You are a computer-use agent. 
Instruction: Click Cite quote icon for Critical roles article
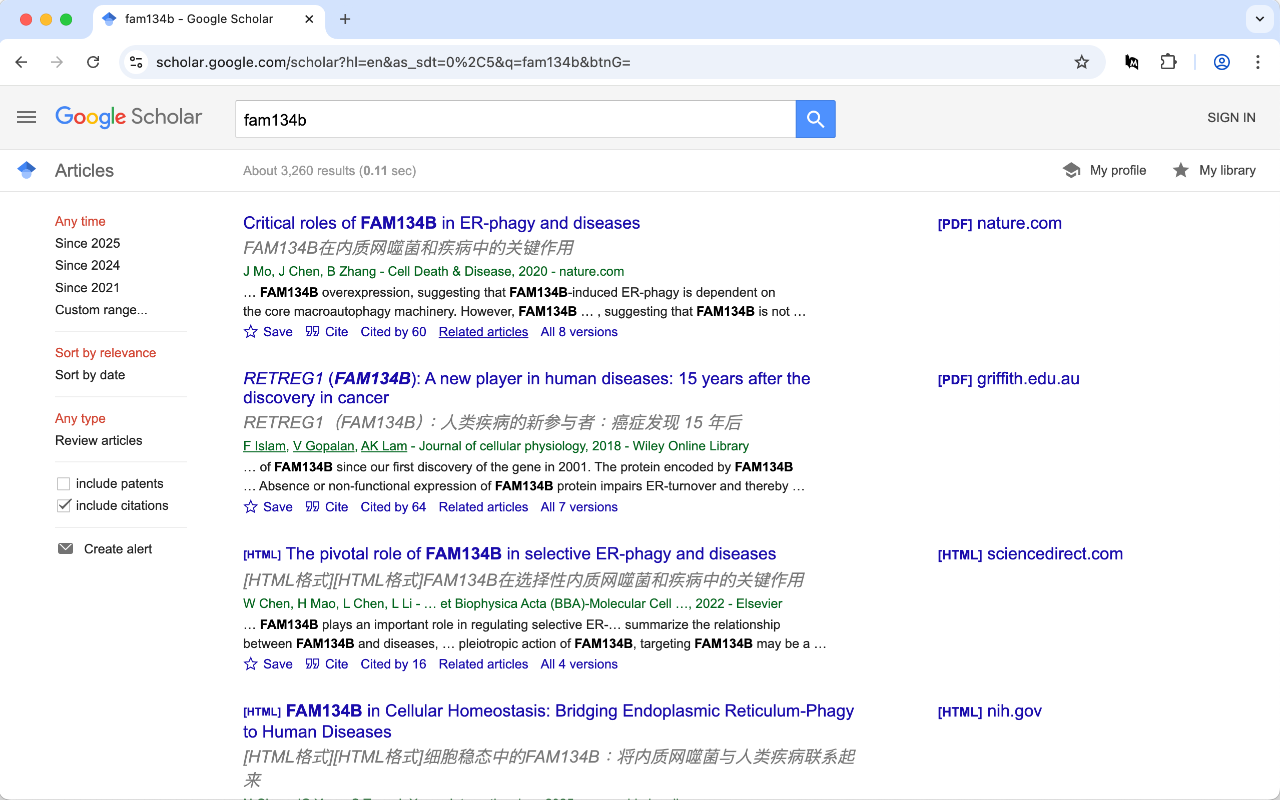pyautogui.click(x=313, y=332)
